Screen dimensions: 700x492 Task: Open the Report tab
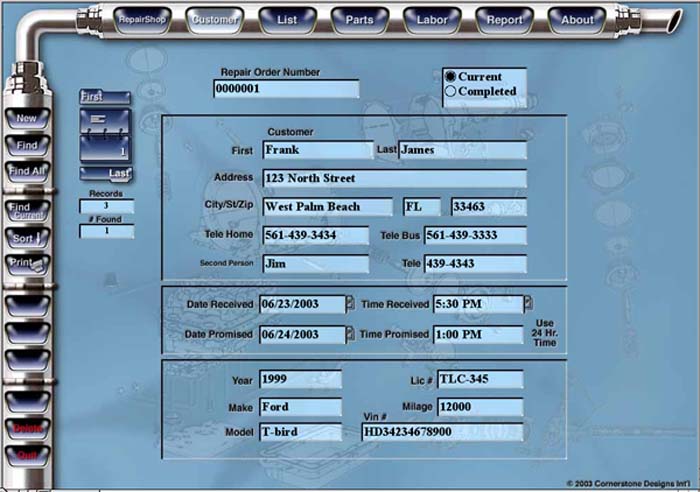pyautogui.click(x=505, y=19)
